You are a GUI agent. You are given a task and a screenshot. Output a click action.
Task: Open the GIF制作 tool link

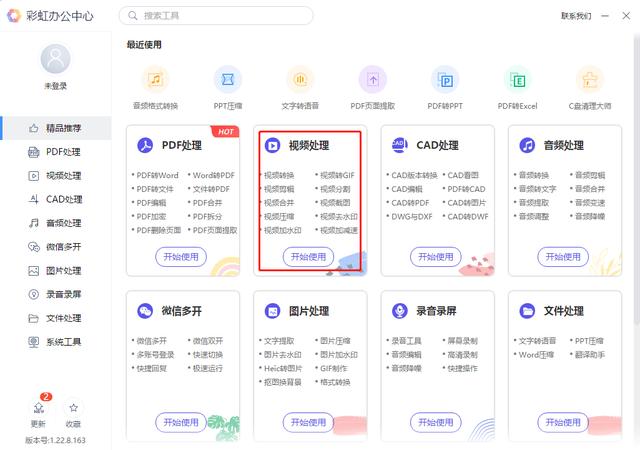333,368
